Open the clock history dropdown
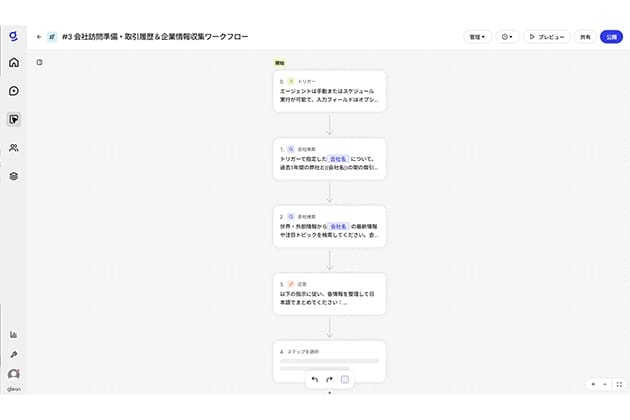Viewport: 630px width, 420px height. click(507, 37)
